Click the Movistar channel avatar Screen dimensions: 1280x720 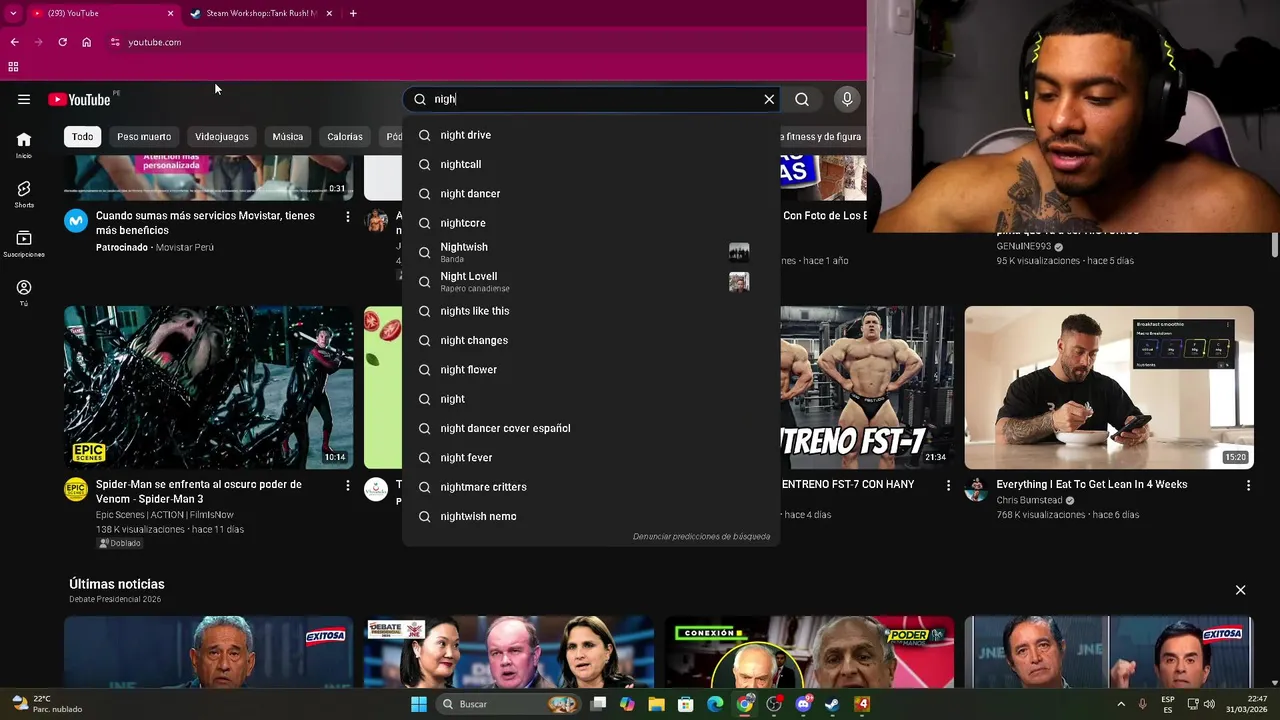[x=76, y=220]
